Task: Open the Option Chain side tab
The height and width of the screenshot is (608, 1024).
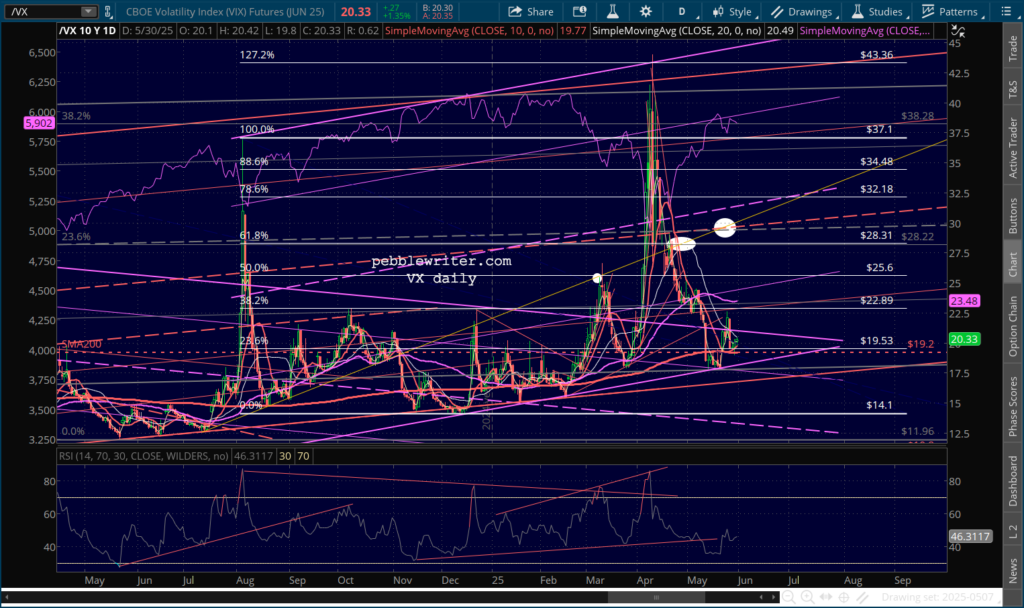Action: pos(1013,327)
